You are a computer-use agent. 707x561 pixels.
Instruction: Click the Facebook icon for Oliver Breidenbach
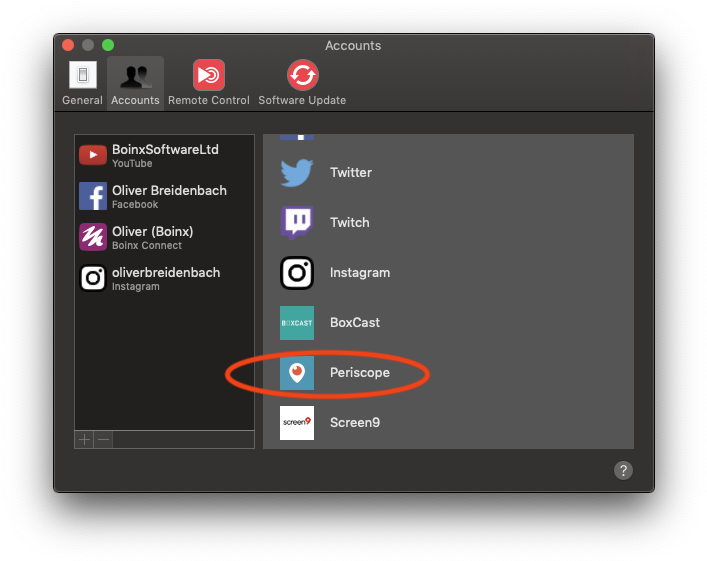pos(93,196)
